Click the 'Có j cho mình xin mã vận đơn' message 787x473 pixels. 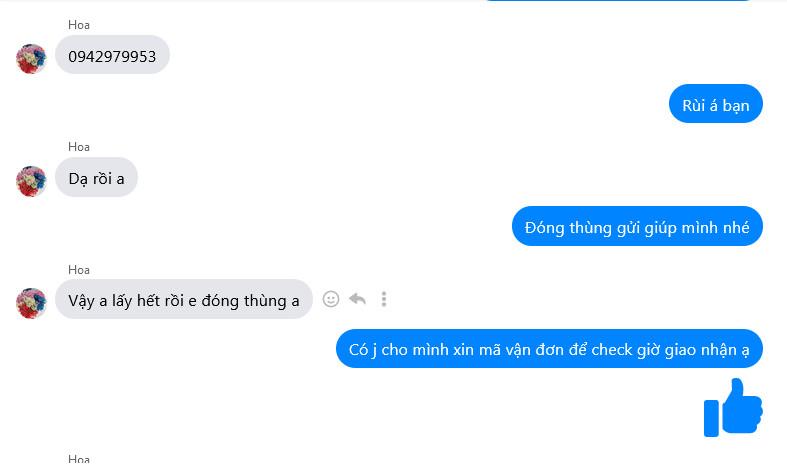549,348
